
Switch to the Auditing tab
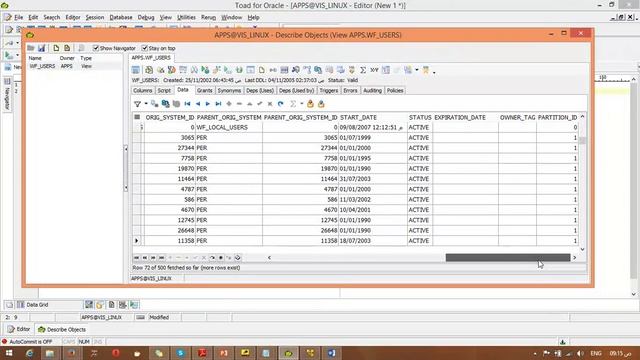(x=372, y=91)
